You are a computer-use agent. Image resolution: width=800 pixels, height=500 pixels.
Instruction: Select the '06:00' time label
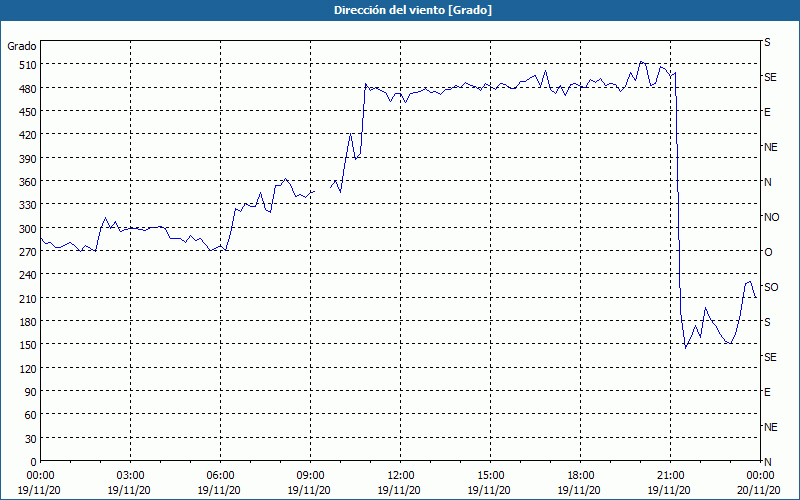[220, 476]
